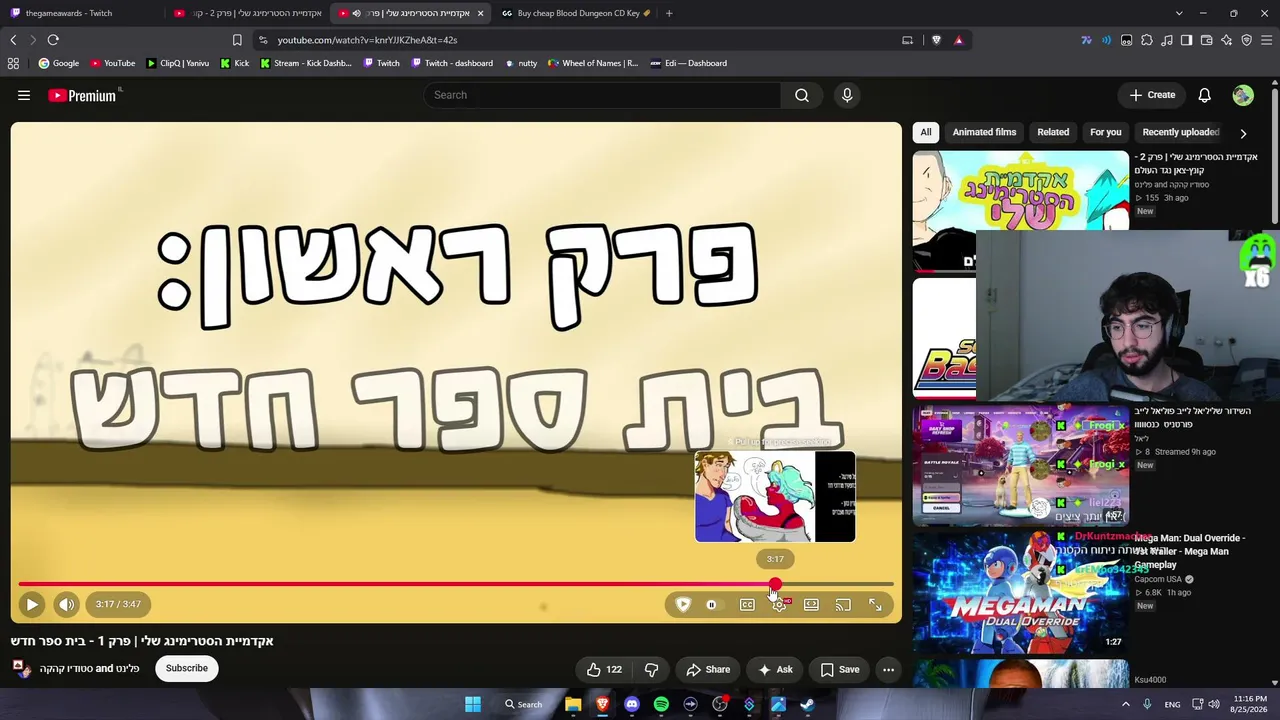Screen dimensions: 1280x720
Task: Open Windows Start menu
Action: [x=473, y=704]
